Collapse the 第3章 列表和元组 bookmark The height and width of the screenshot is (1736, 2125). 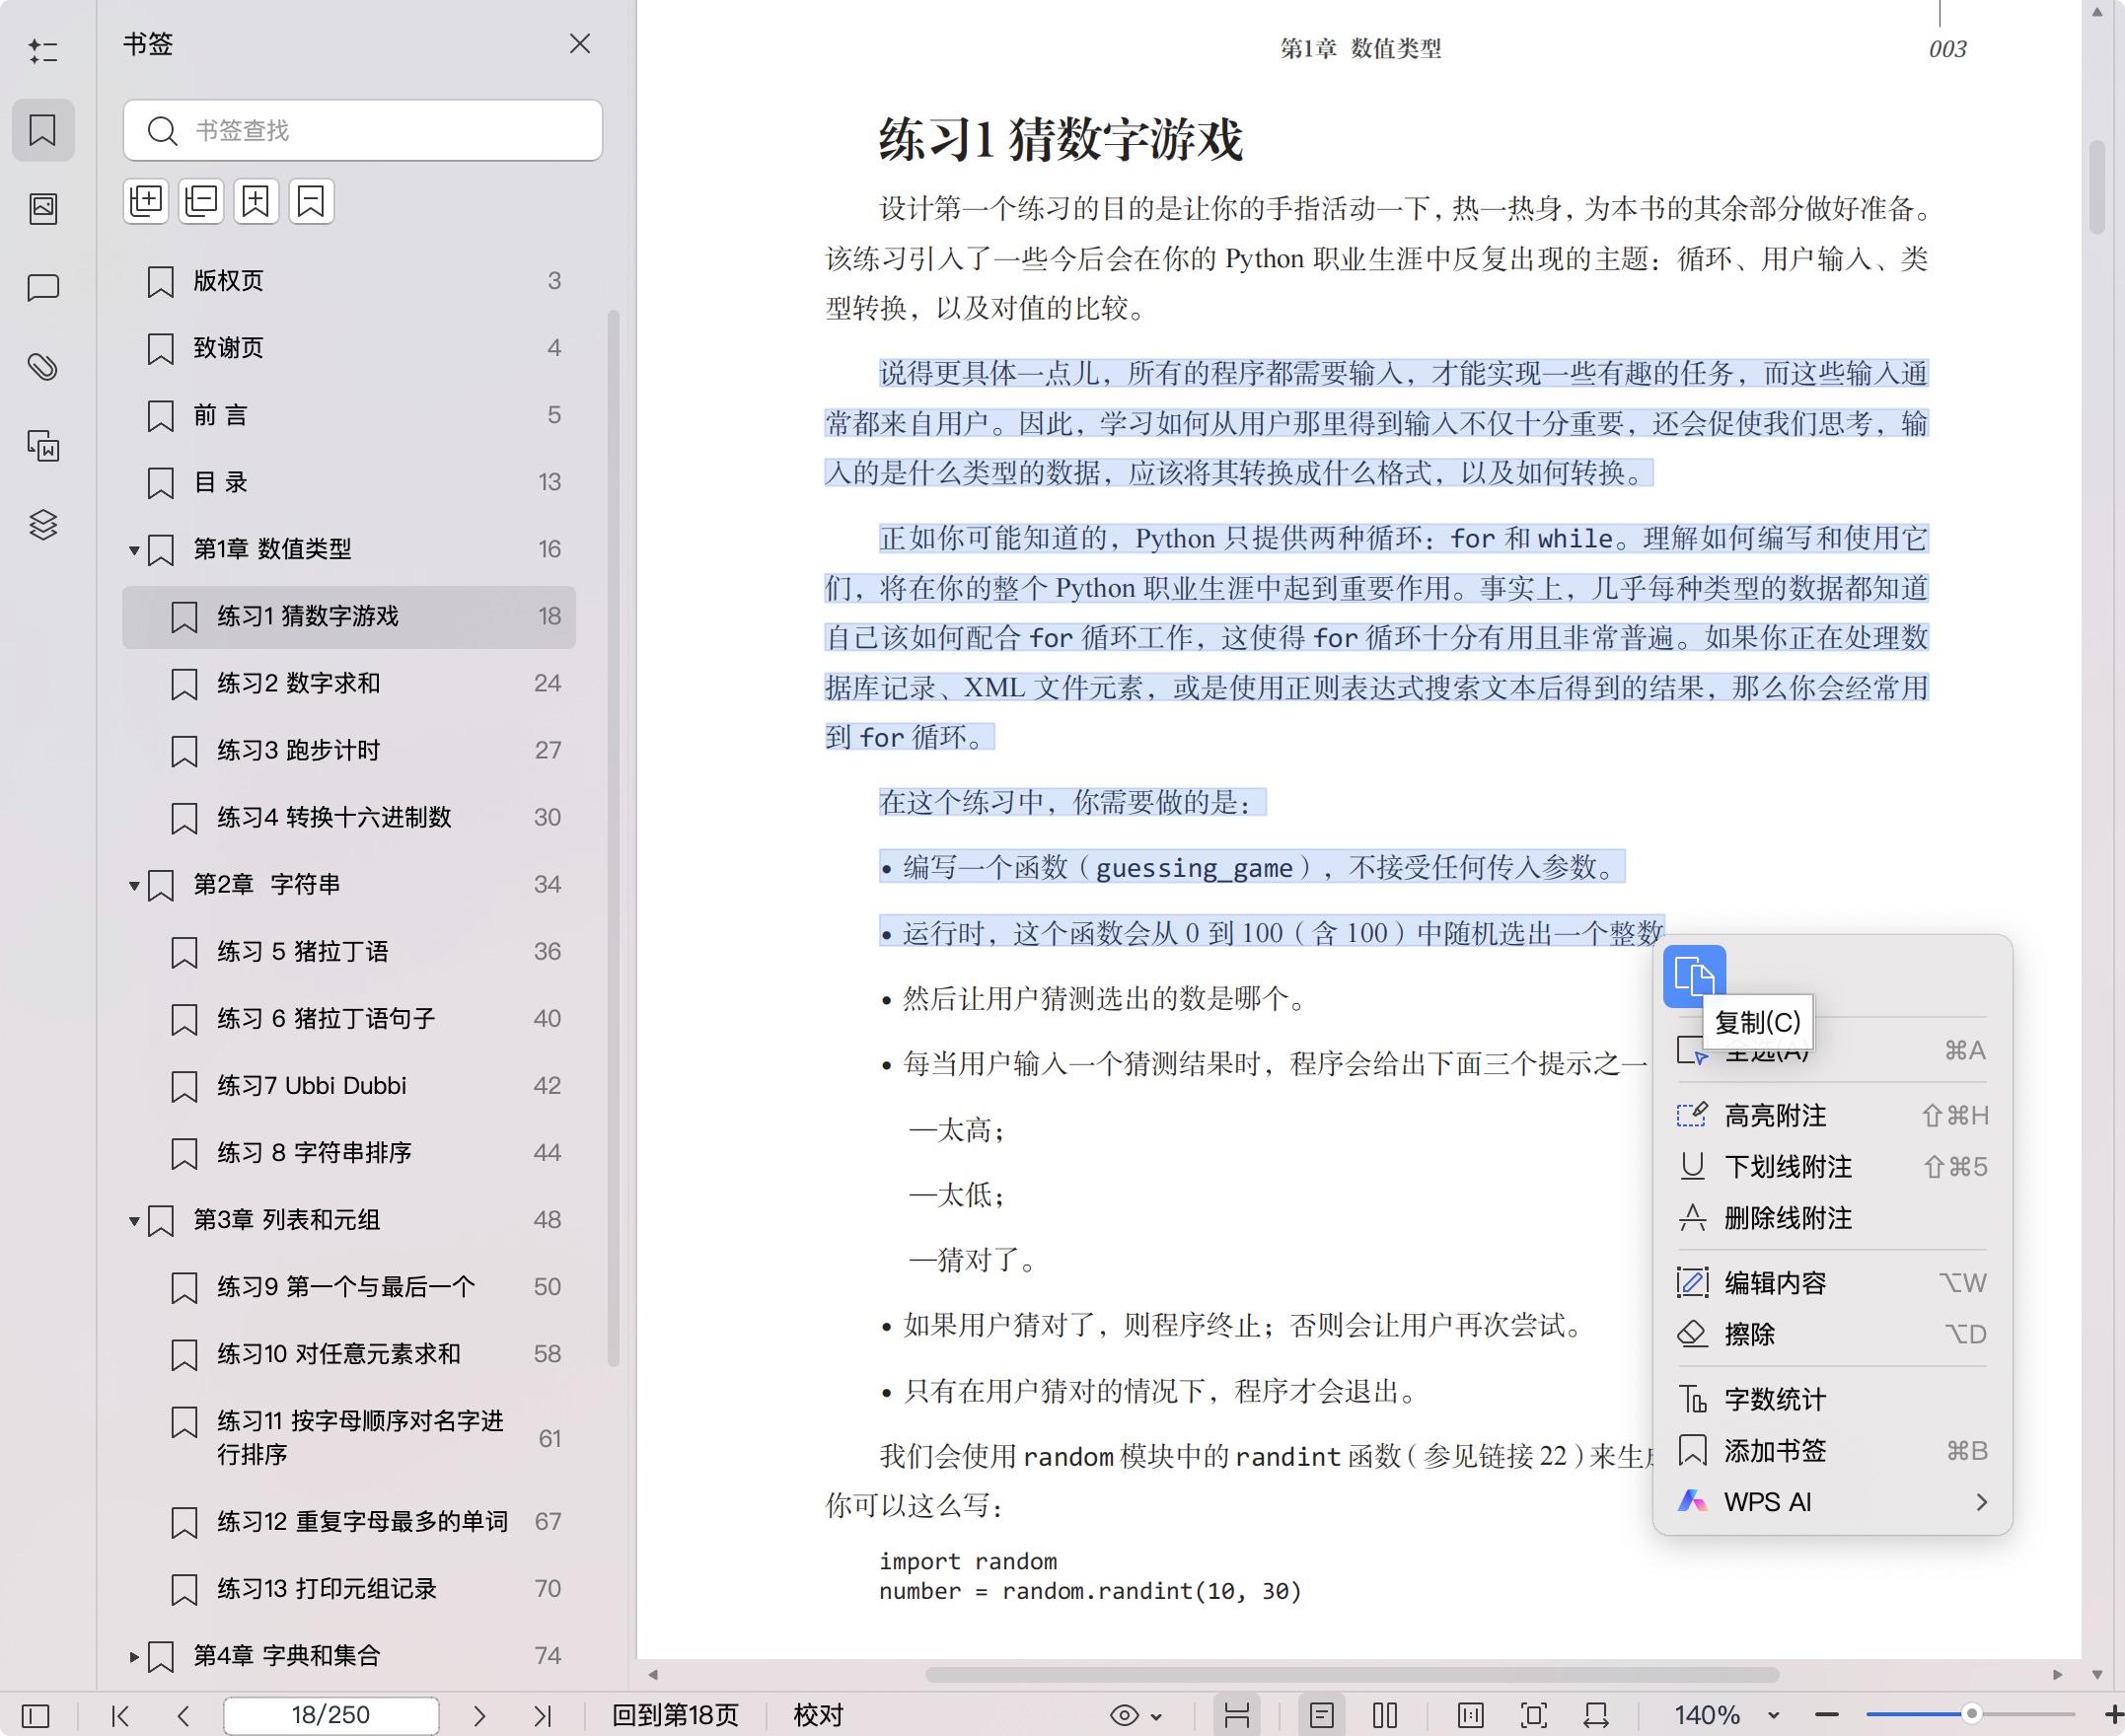134,1220
